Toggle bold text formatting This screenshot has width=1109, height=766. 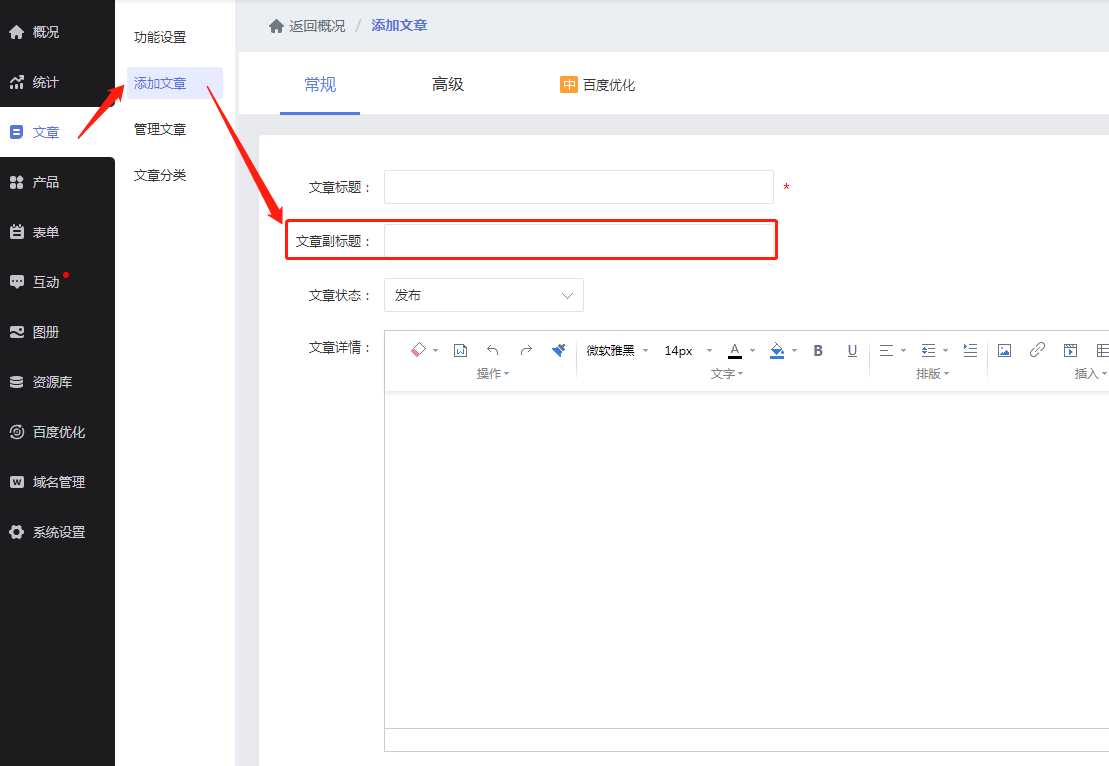point(818,350)
